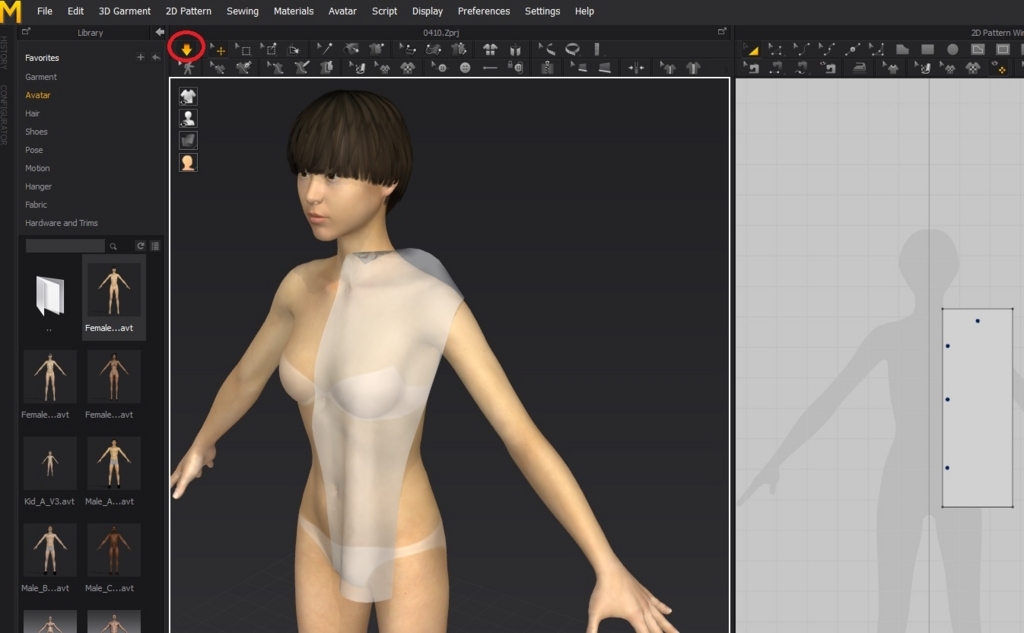
Task: Toggle the avatar head render style icon
Action: pyautogui.click(x=188, y=163)
